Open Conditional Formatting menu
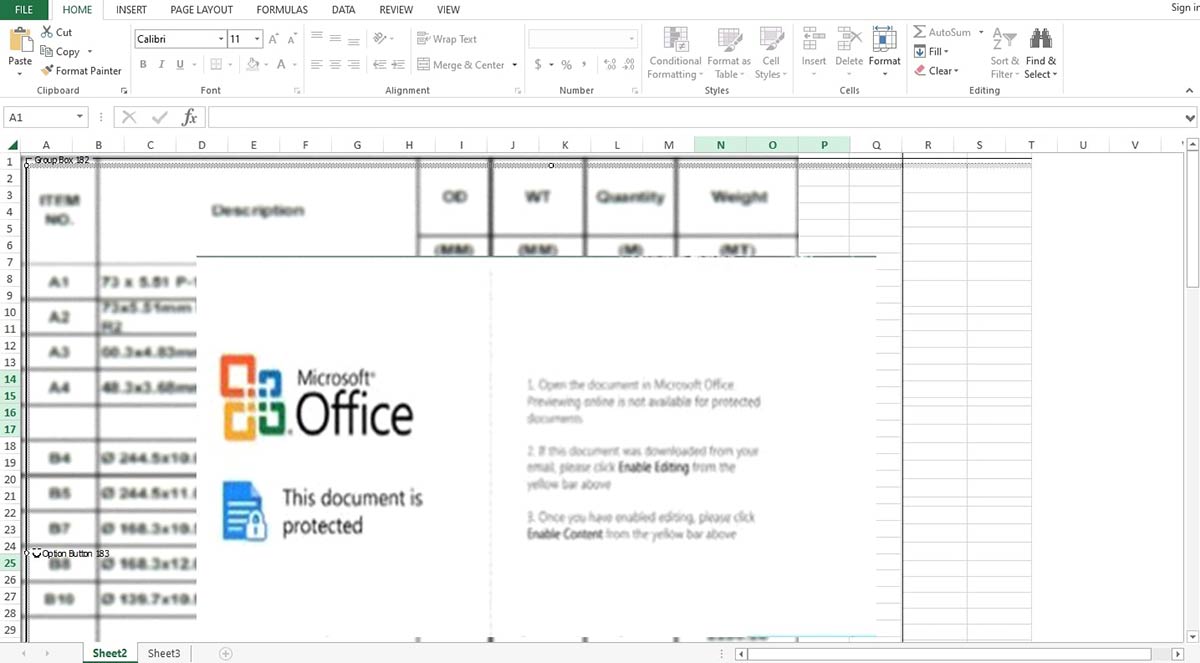The height and width of the screenshot is (663, 1200). point(675,53)
